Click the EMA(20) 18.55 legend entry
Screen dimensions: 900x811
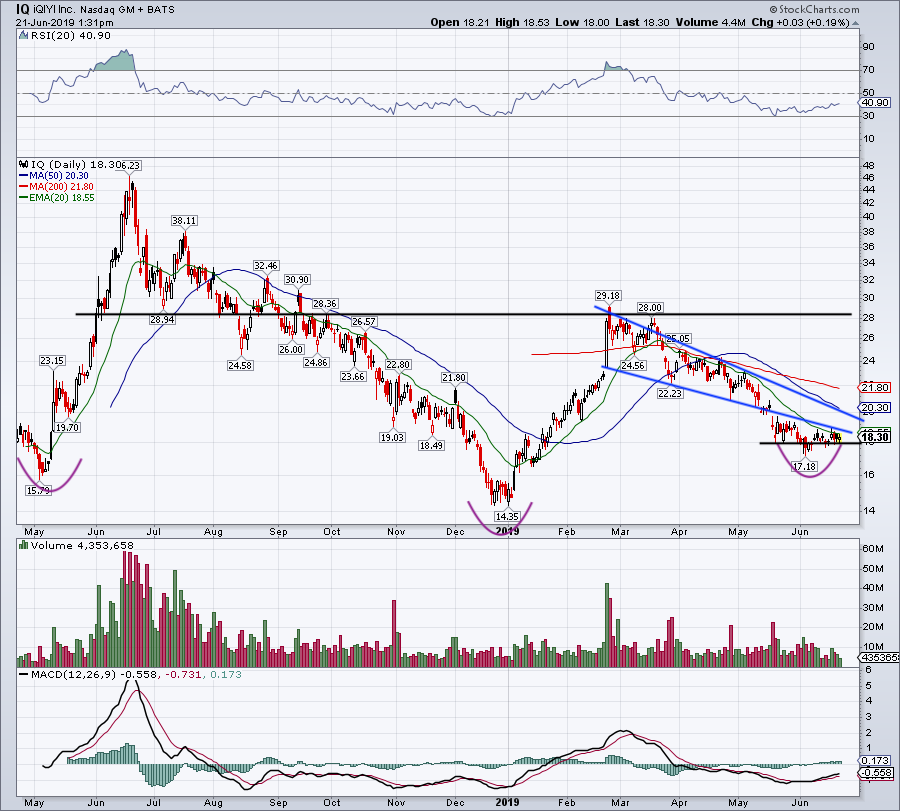point(57,197)
